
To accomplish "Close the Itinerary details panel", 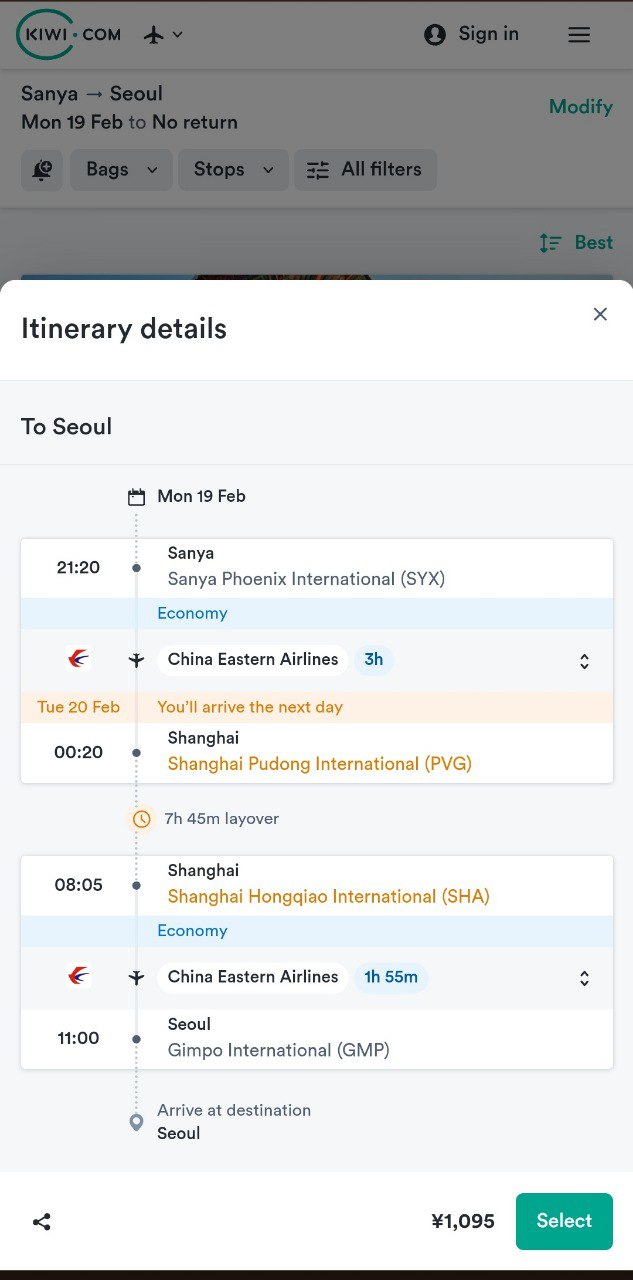I will 600,314.
